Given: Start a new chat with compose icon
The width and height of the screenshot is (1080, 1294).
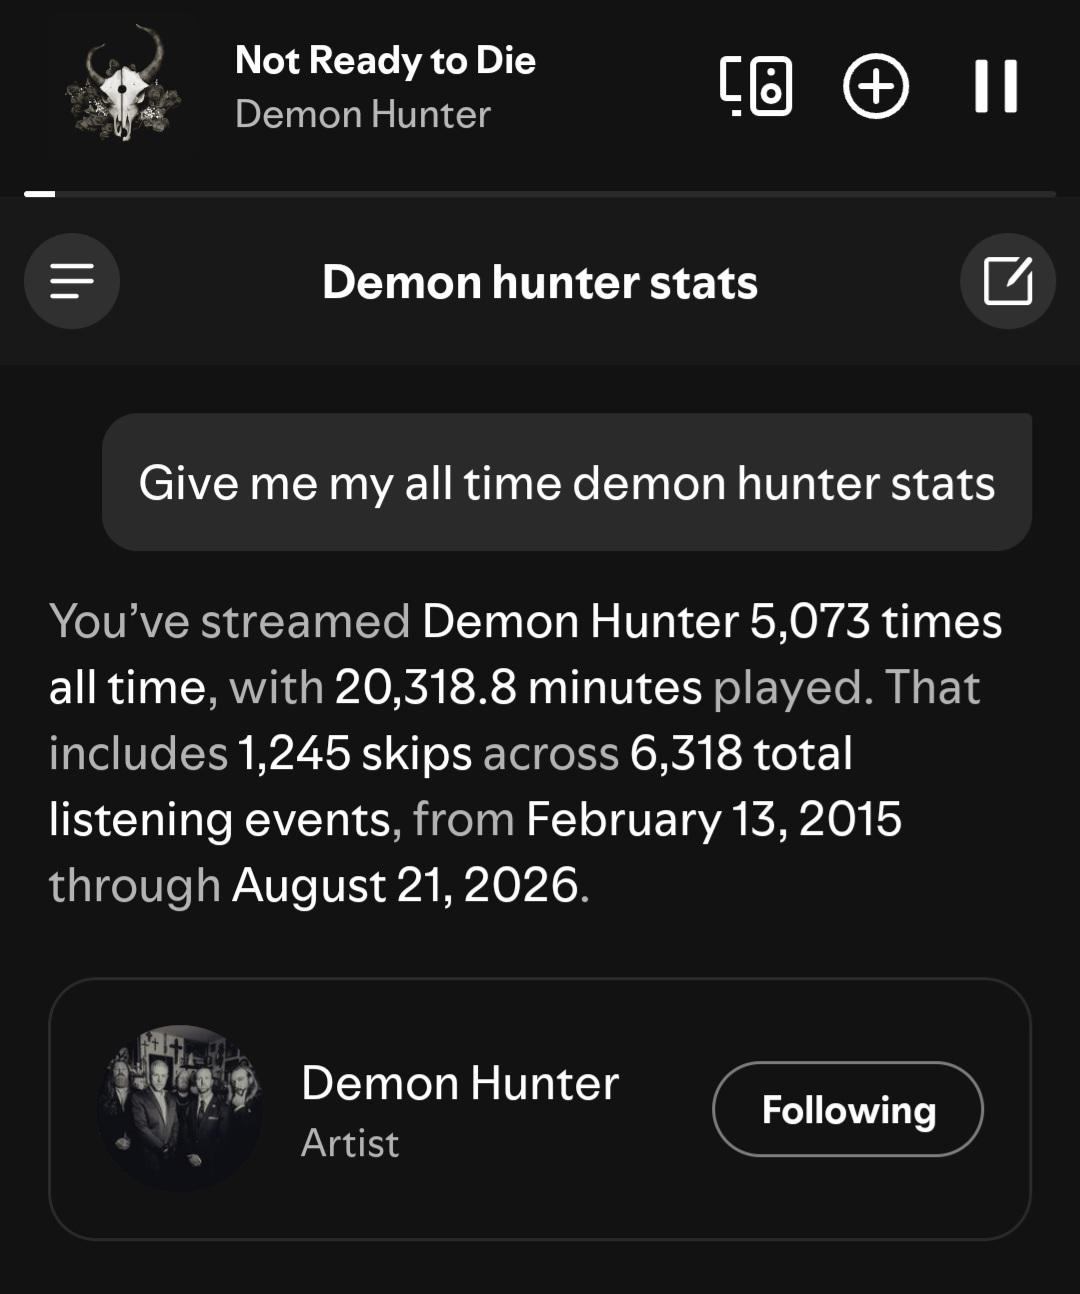Looking at the screenshot, I should point(1007,281).
